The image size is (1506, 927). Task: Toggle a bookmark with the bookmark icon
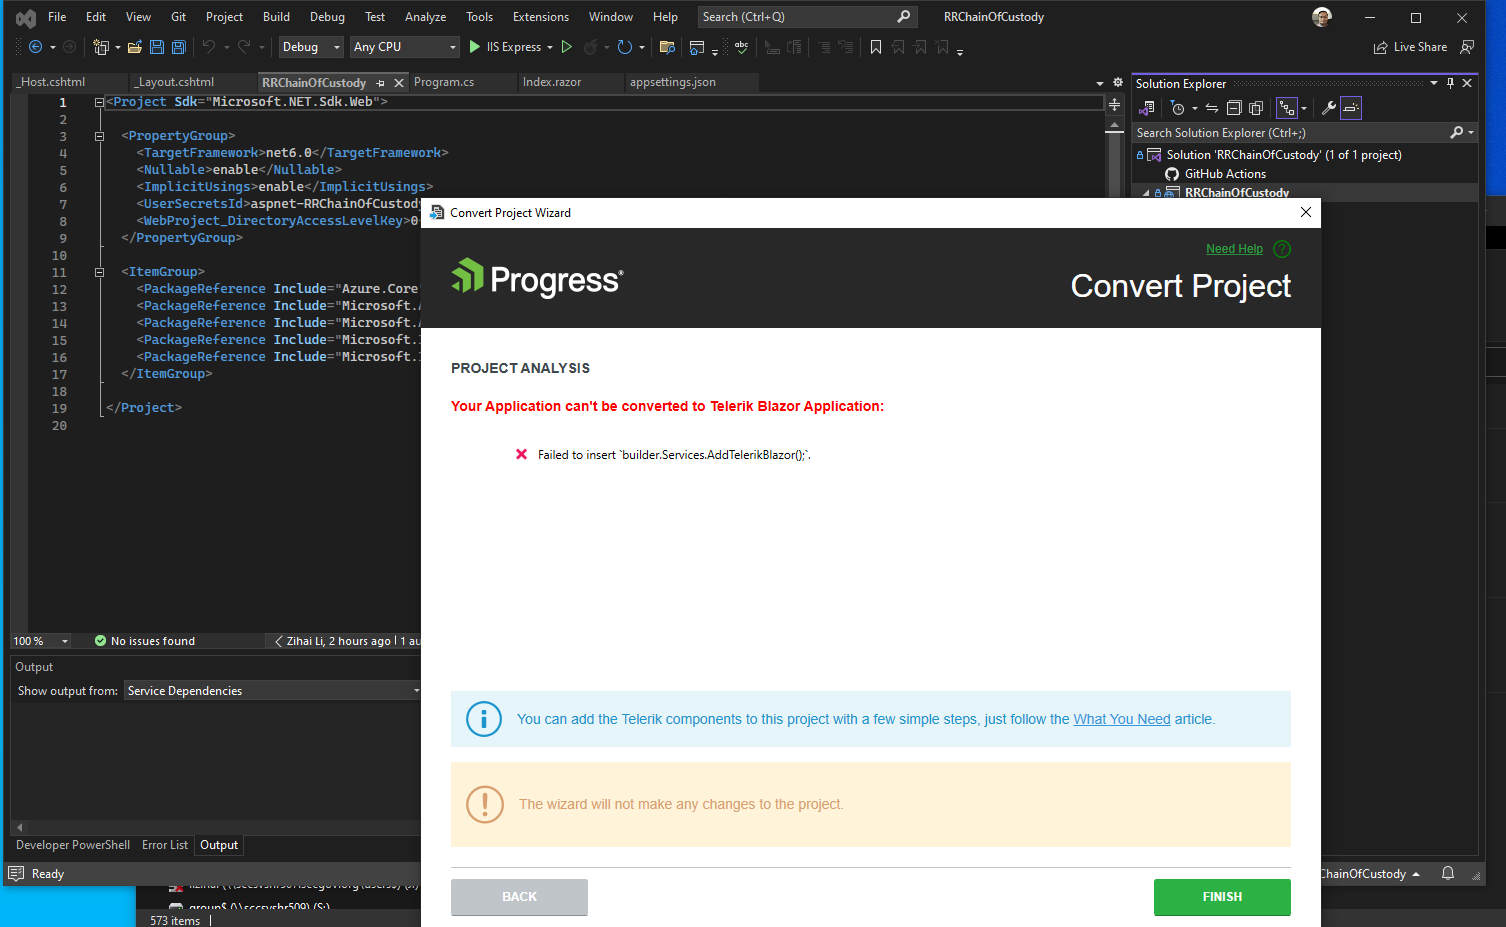click(x=876, y=47)
